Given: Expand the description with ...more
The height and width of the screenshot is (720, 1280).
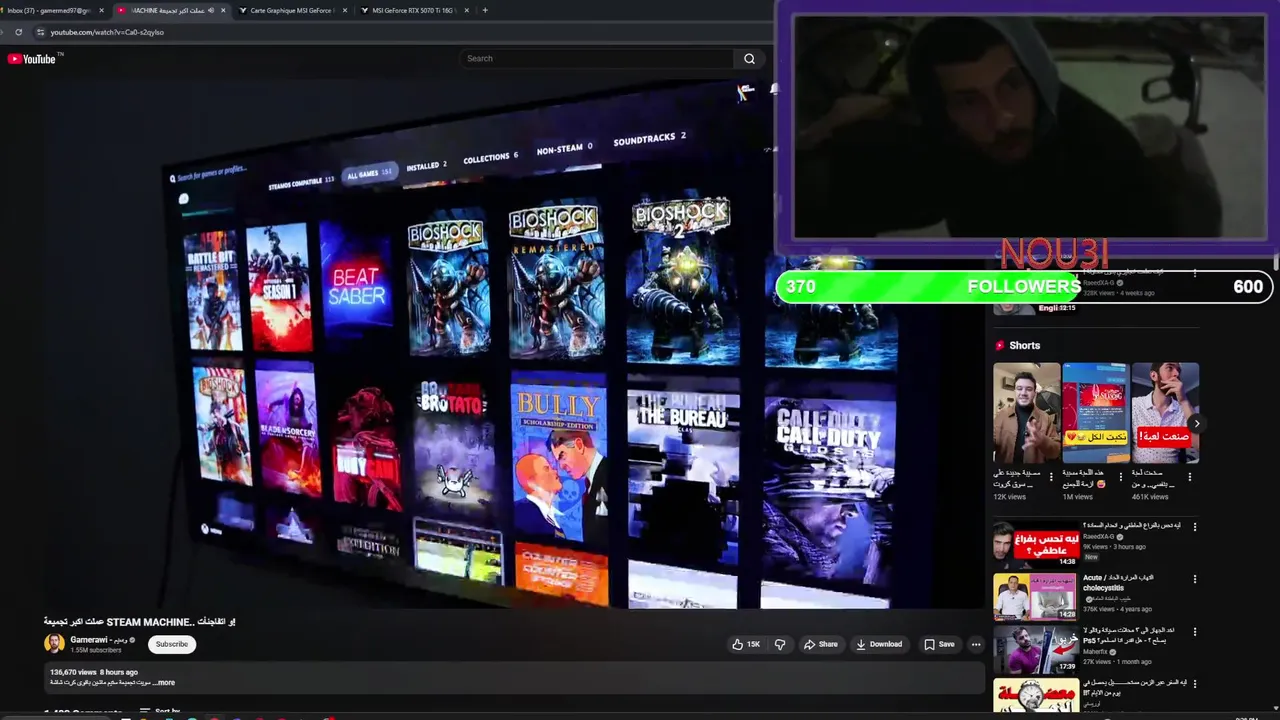Looking at the screenshot, I should coord(164,683).
